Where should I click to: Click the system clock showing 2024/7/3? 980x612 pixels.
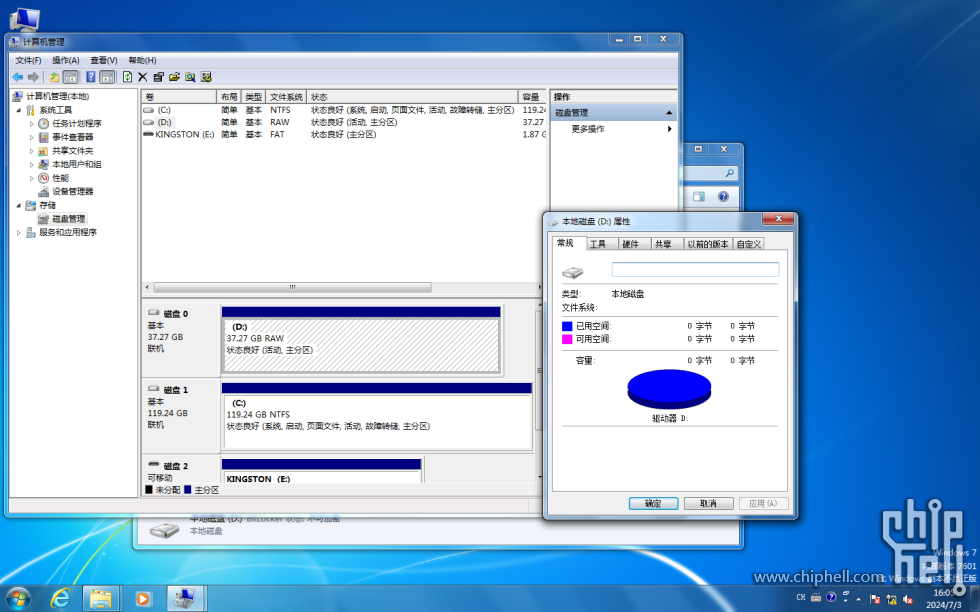[x=944, y=599]
